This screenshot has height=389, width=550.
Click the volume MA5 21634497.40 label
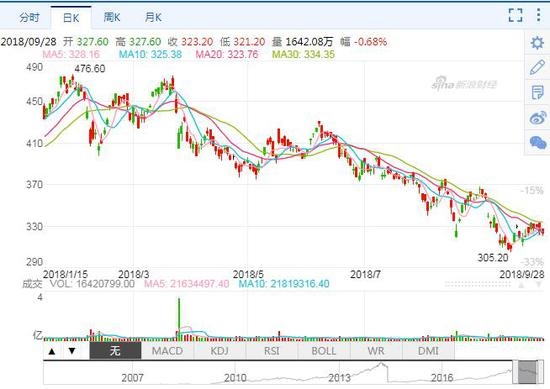187,284
